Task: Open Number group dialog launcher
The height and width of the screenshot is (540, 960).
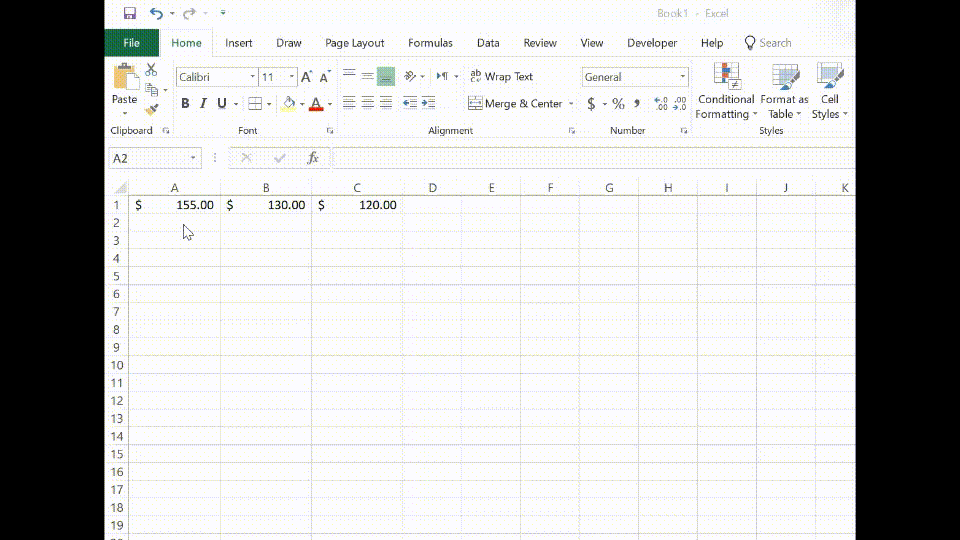Action: [684, 130]
